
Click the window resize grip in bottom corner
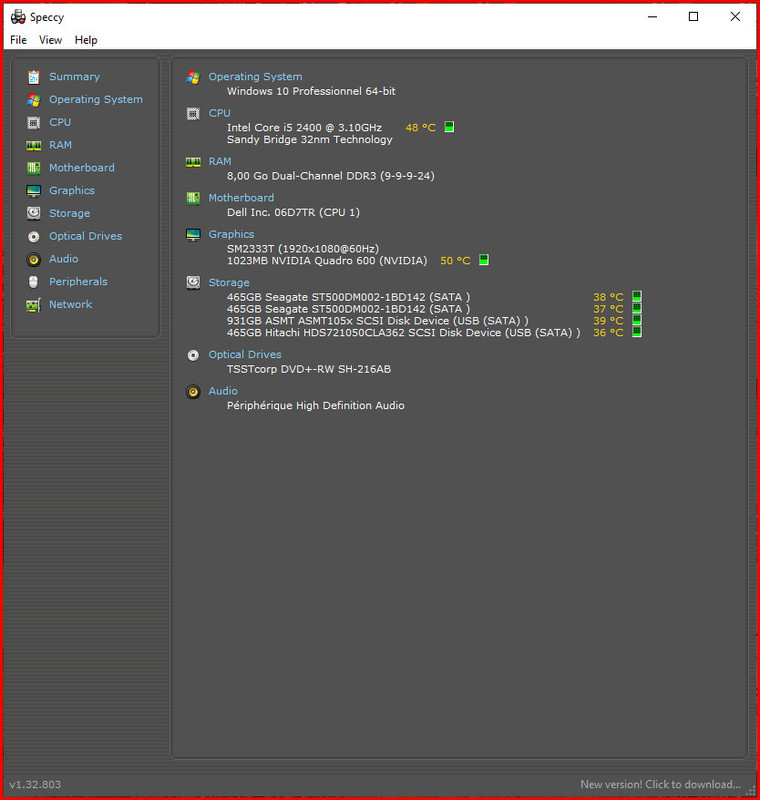(x=751, y=790)
